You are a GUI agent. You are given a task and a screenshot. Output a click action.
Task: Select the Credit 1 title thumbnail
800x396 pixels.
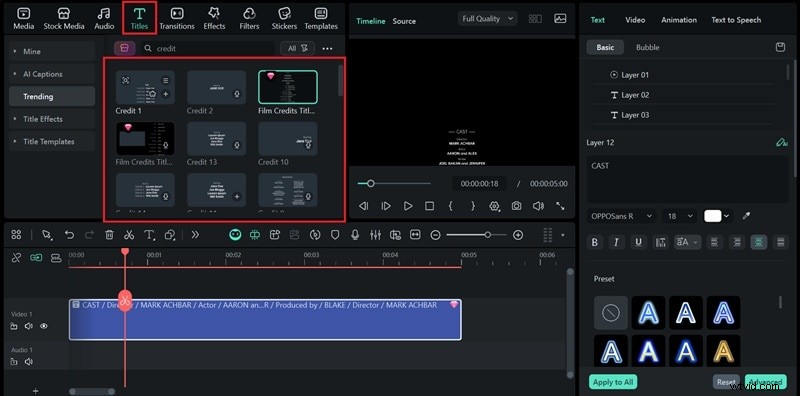145,87
